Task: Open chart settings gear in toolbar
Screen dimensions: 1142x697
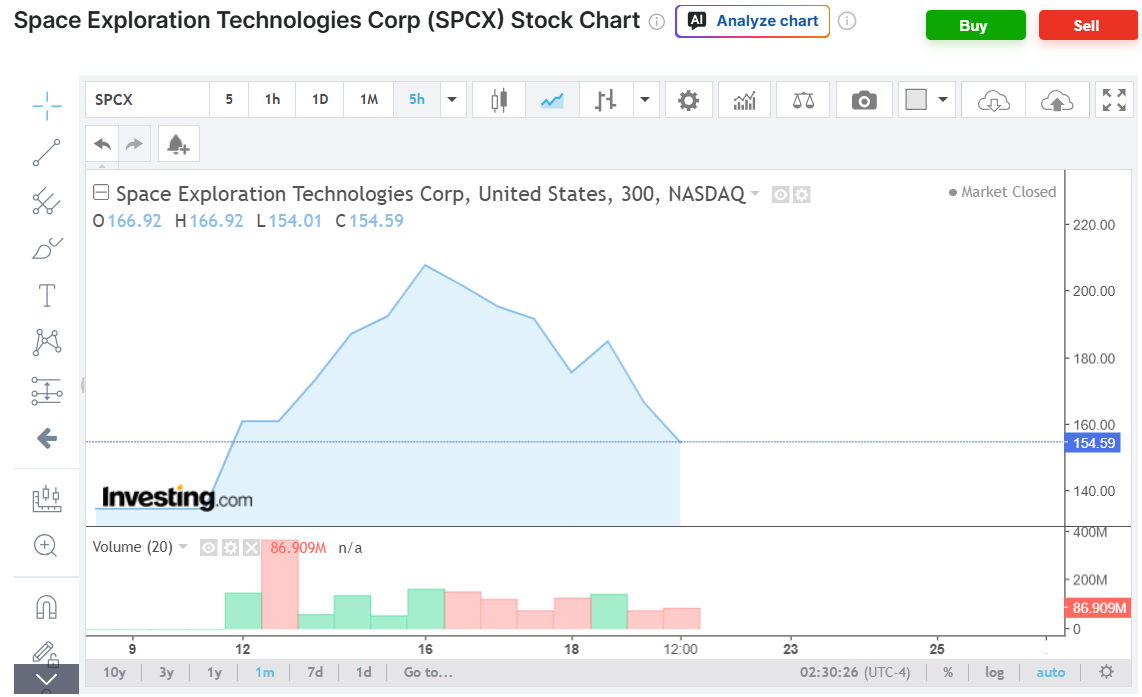Action: click(688, 100)
